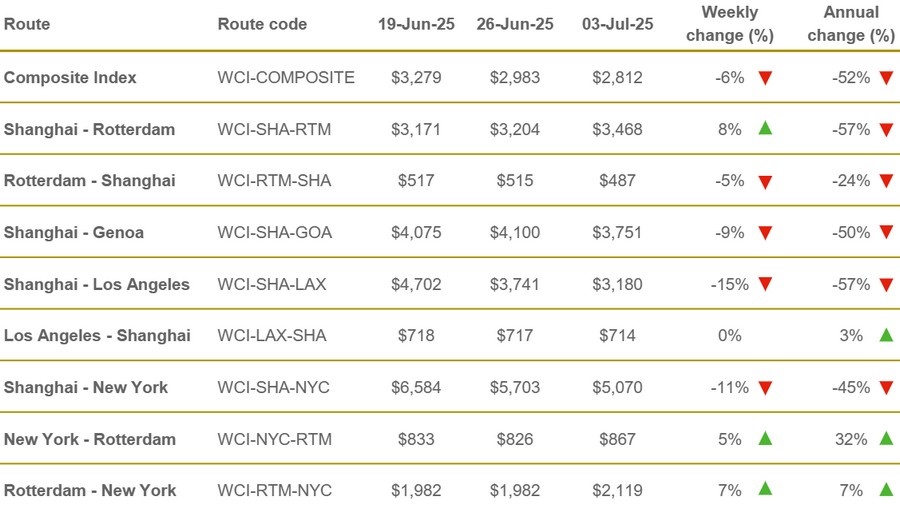Viewport: 900px width, 505px height.
Task: Click the red arrow beside -15% weekly change
Action: [x=765, y=284]
